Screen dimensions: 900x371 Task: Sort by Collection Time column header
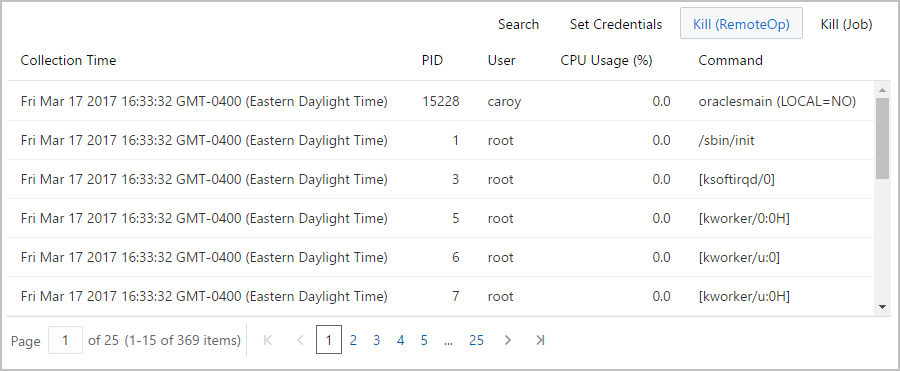pyautogui.click(x=68, y=60)
